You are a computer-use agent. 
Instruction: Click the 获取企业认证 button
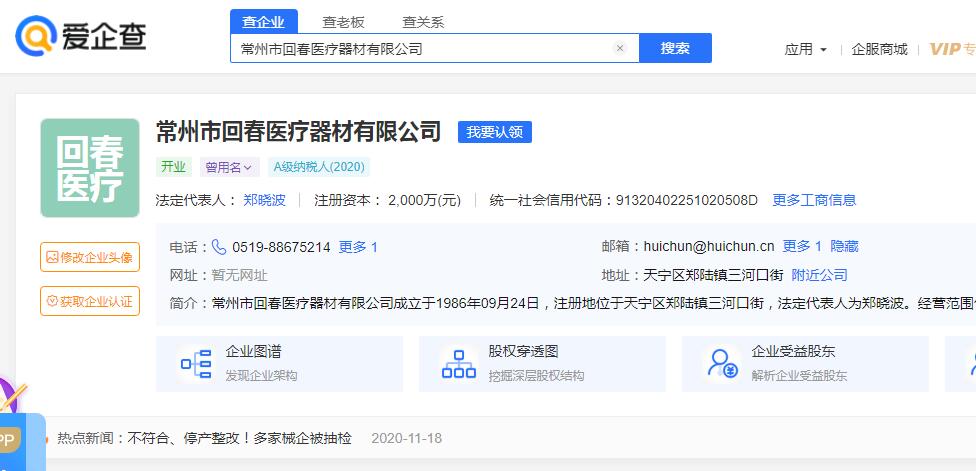pos(90,301)
